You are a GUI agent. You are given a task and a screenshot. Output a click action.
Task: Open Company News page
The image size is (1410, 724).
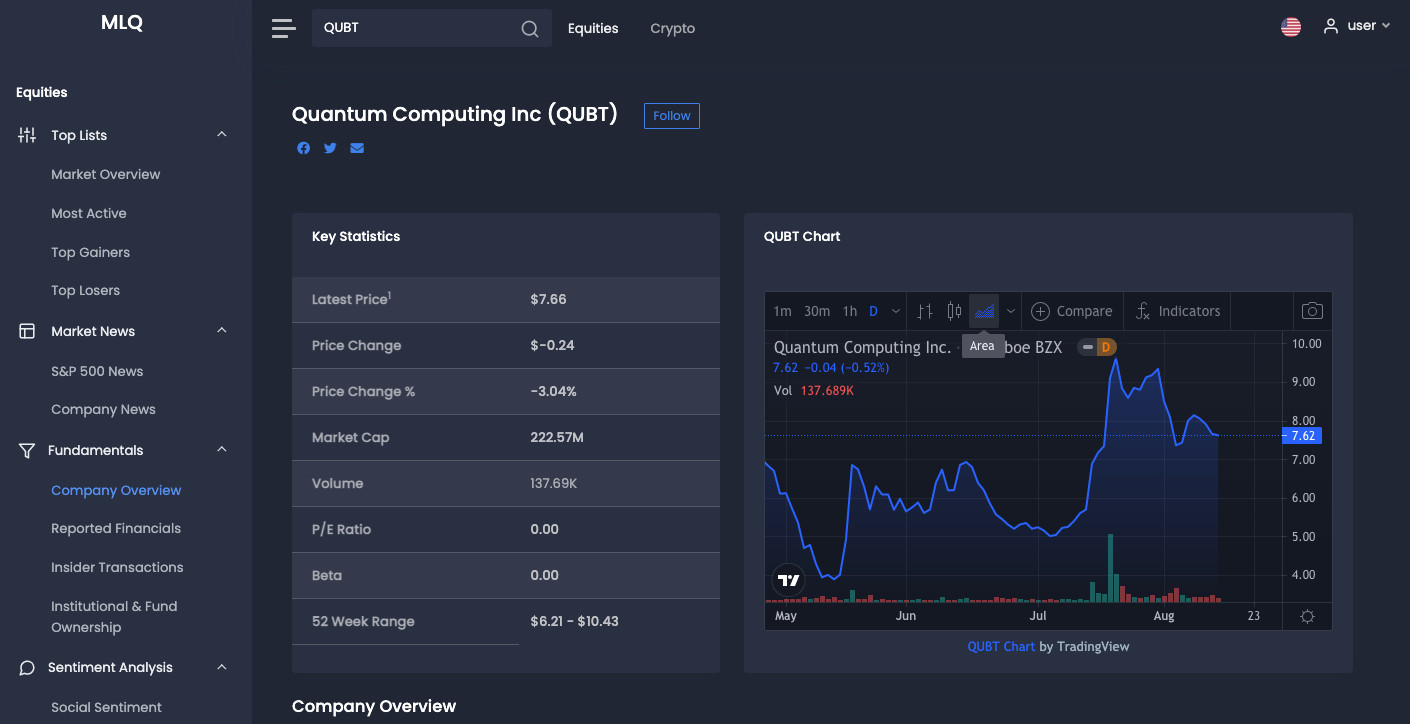point(104,409)
